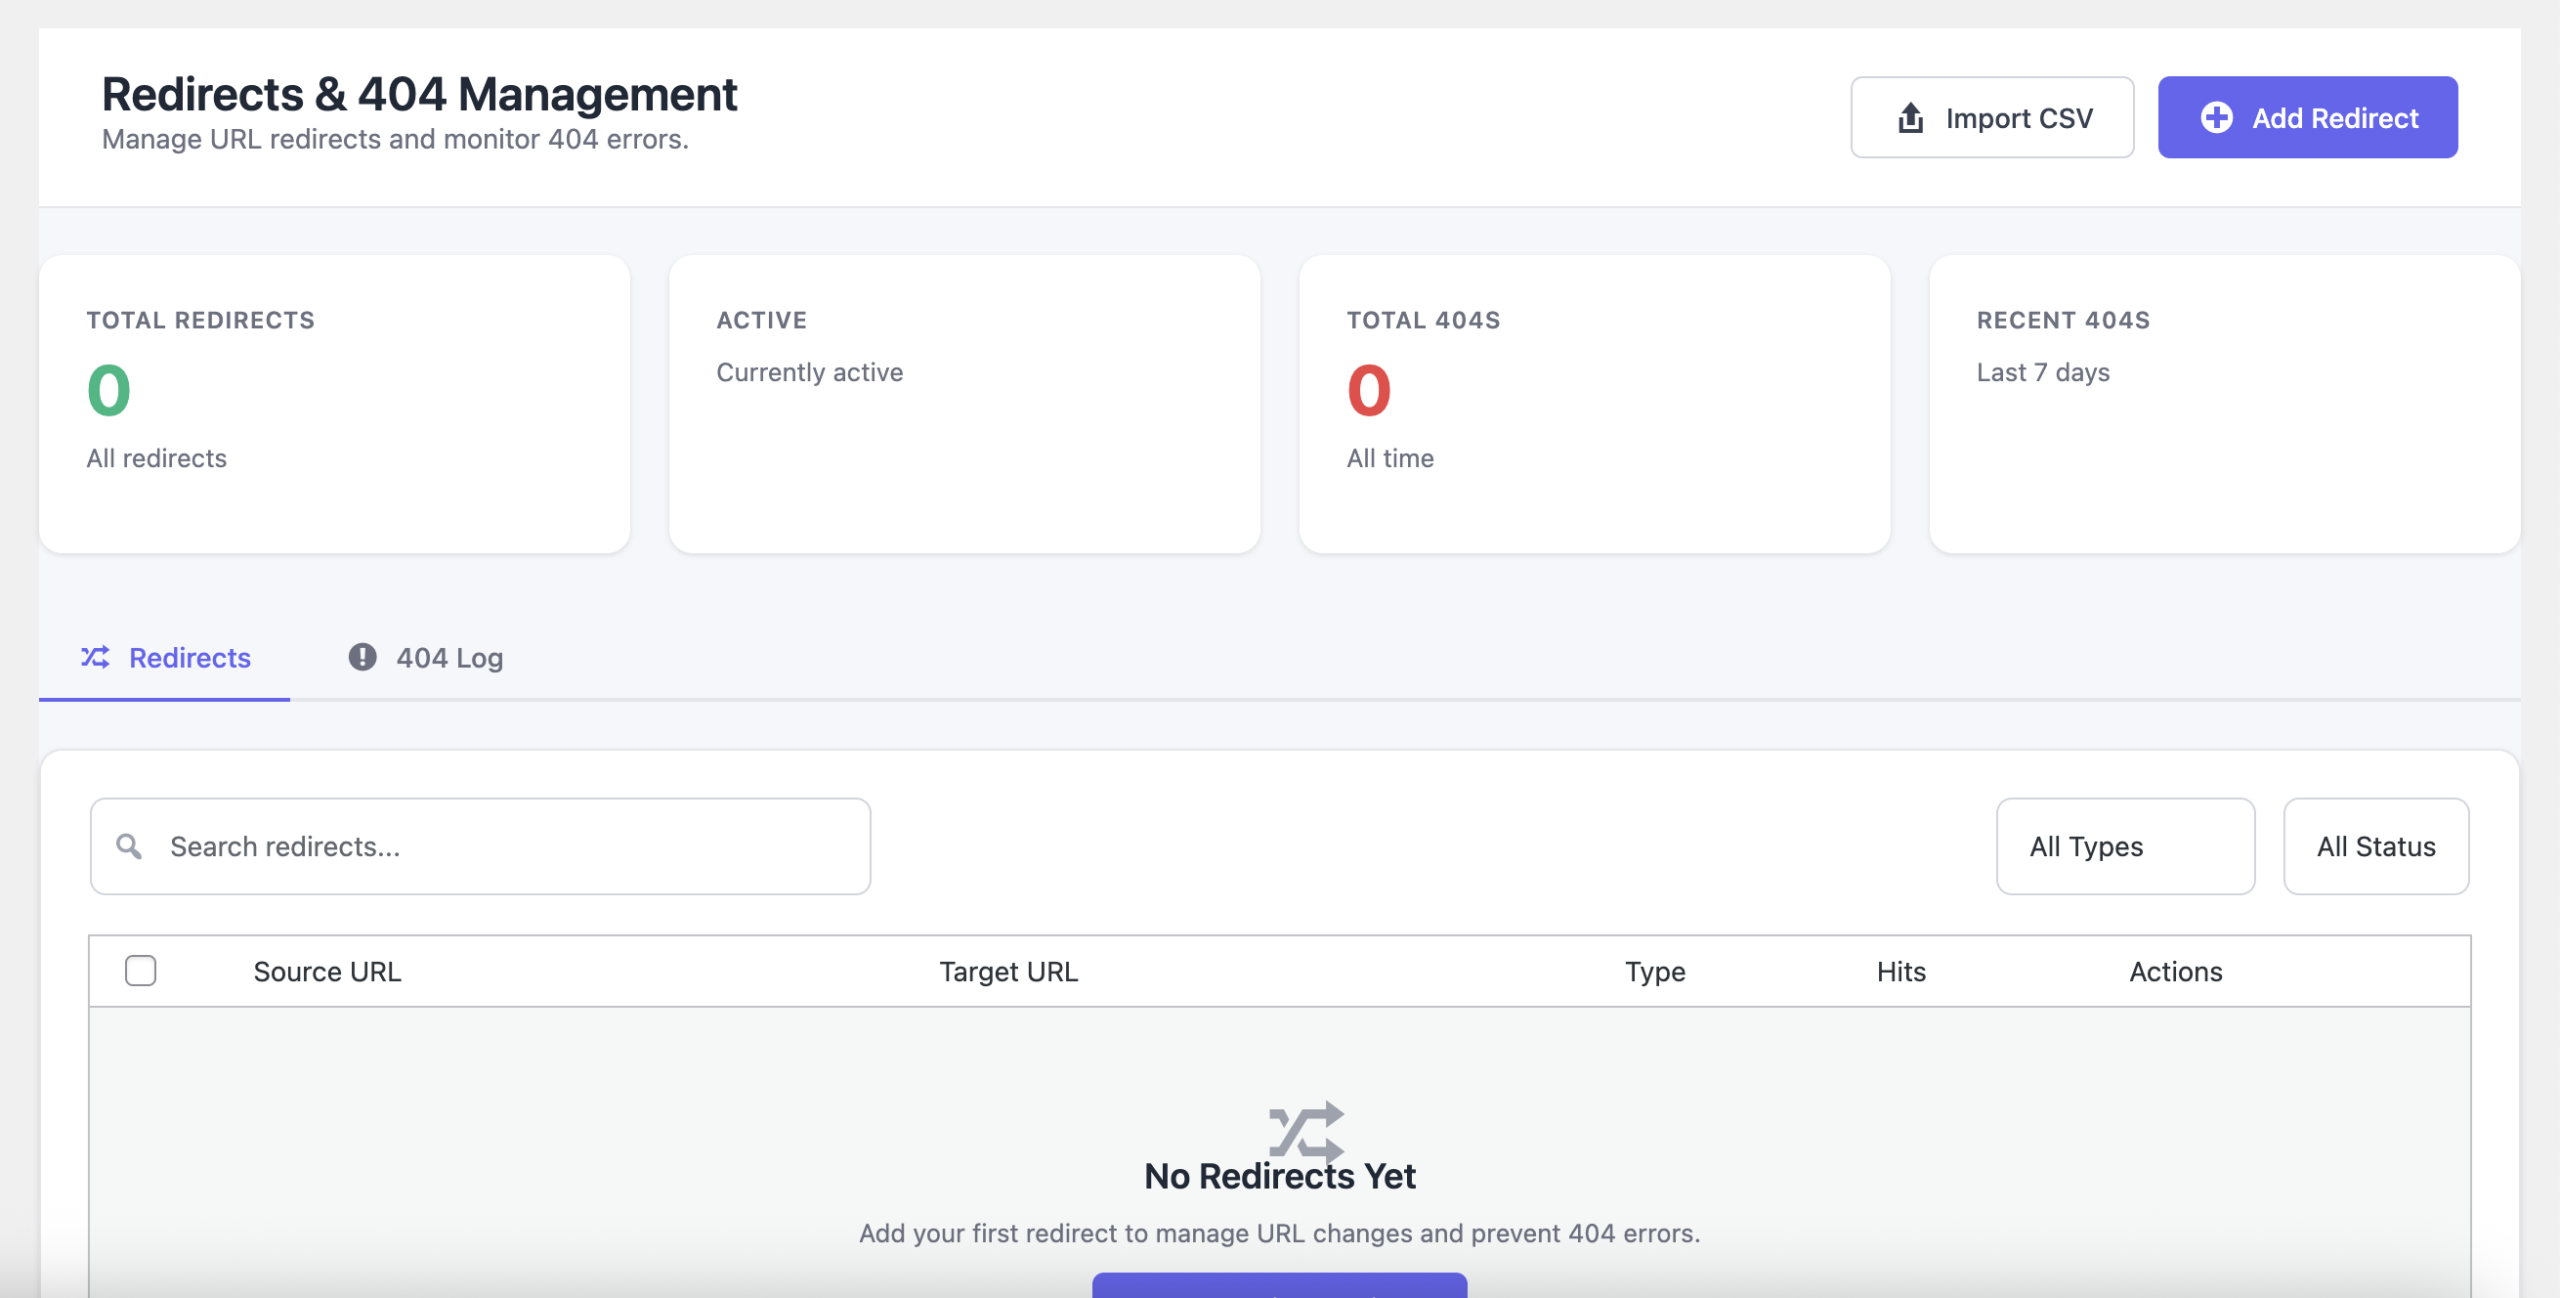2560x1298 pixels.
Task: Open the All Status filter dropdown
Action: [2375, 846]
